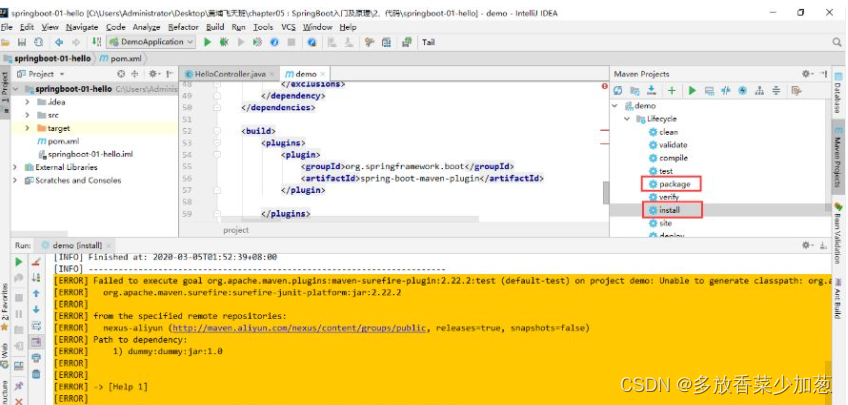Toggle skip tests mode in Maven toolbar
Screen dimensions: 848x405
pos(743,91)
